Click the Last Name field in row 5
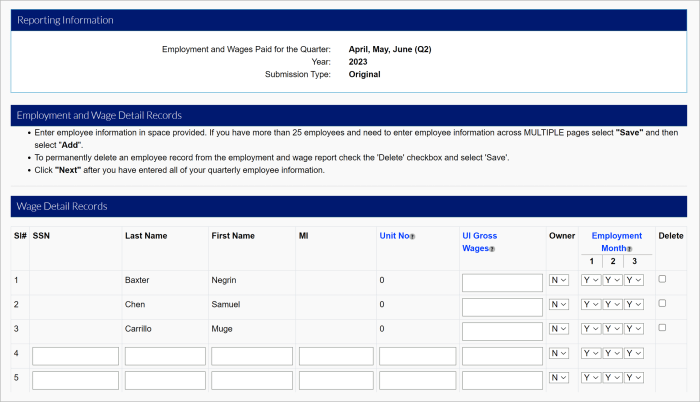 coord(165,380)
